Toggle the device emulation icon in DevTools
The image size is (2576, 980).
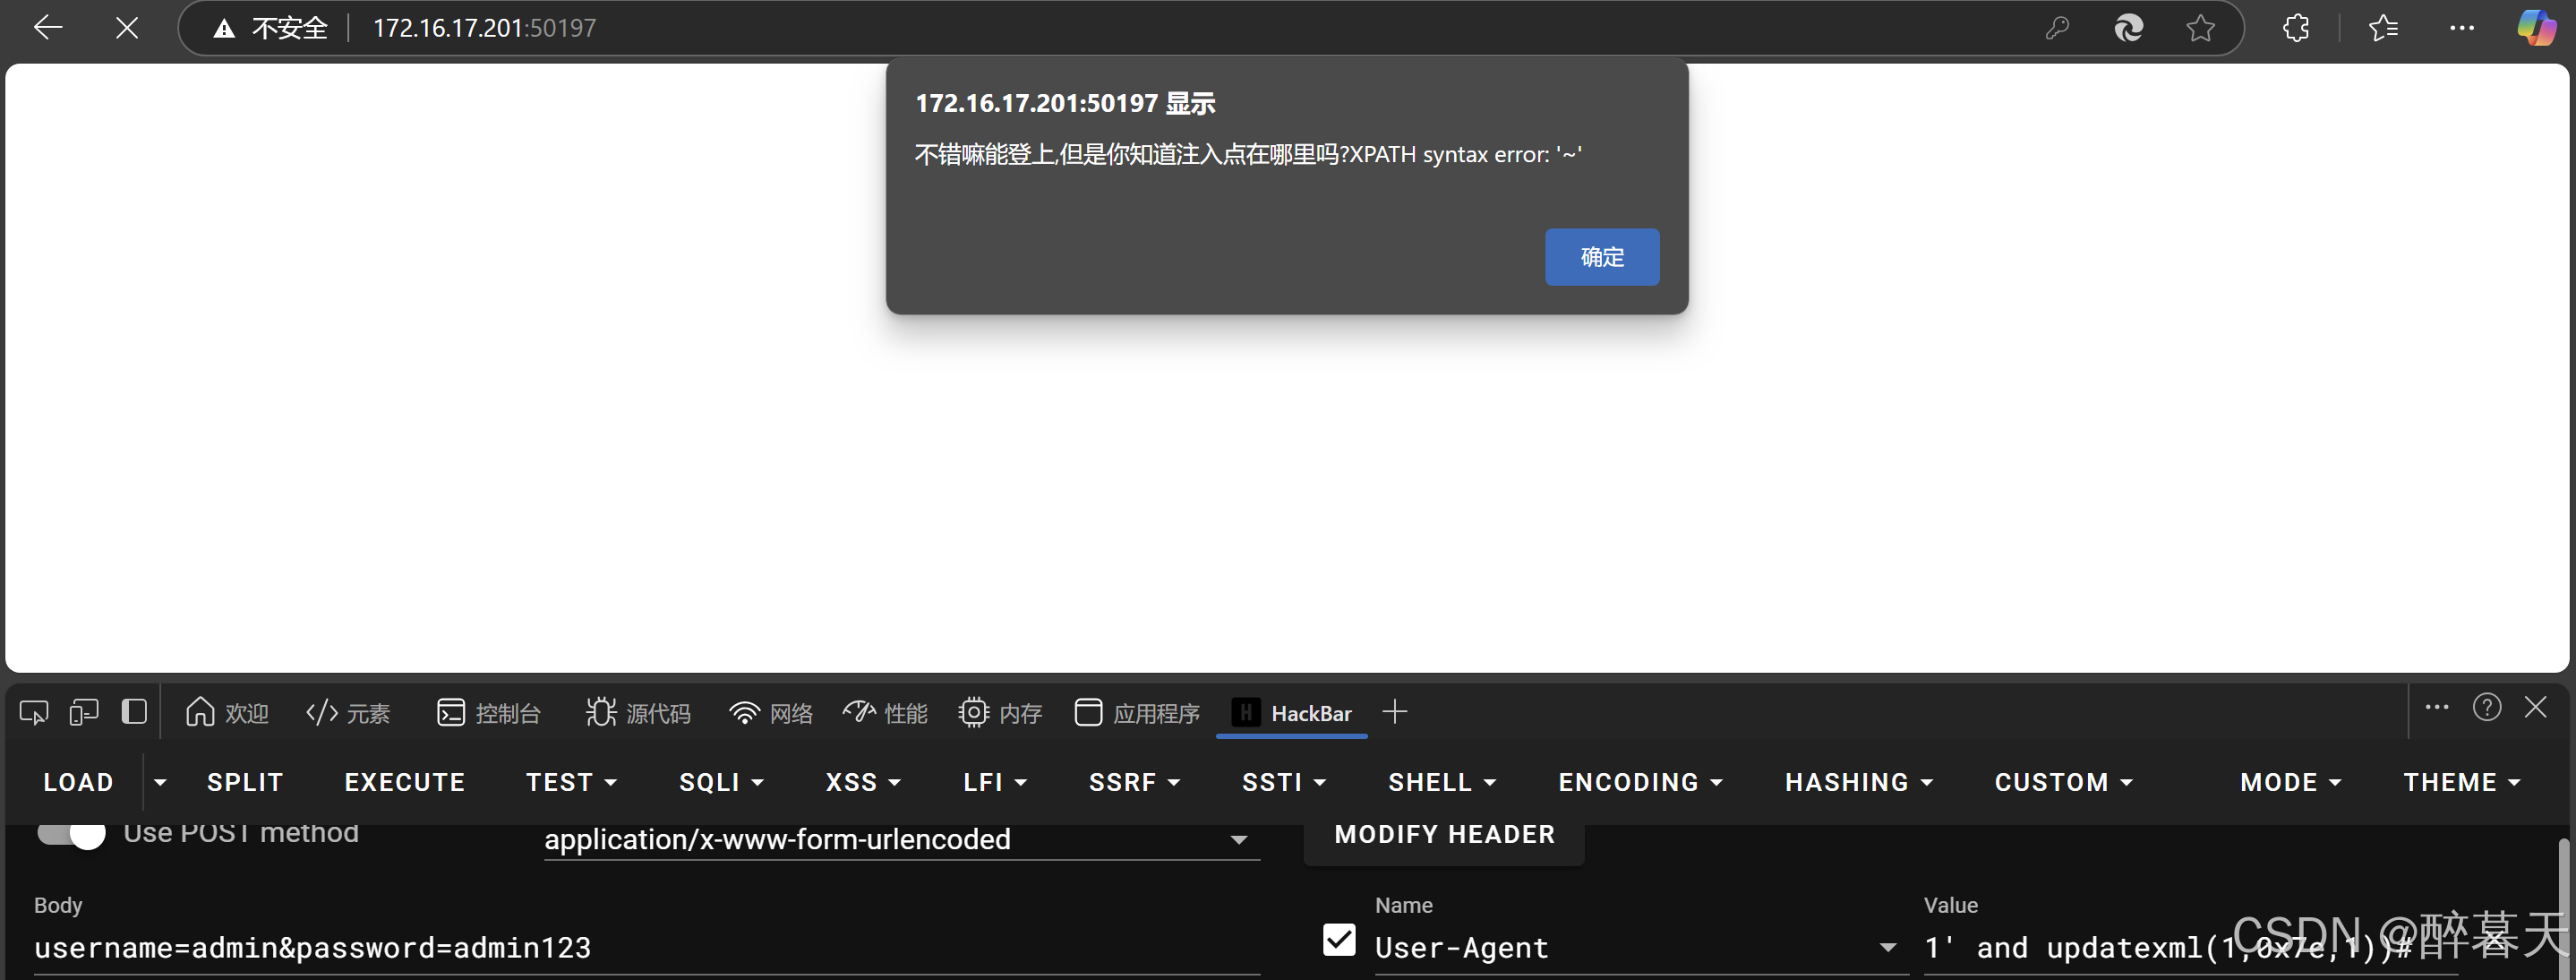pyautogui.click(x=84, y=712)
